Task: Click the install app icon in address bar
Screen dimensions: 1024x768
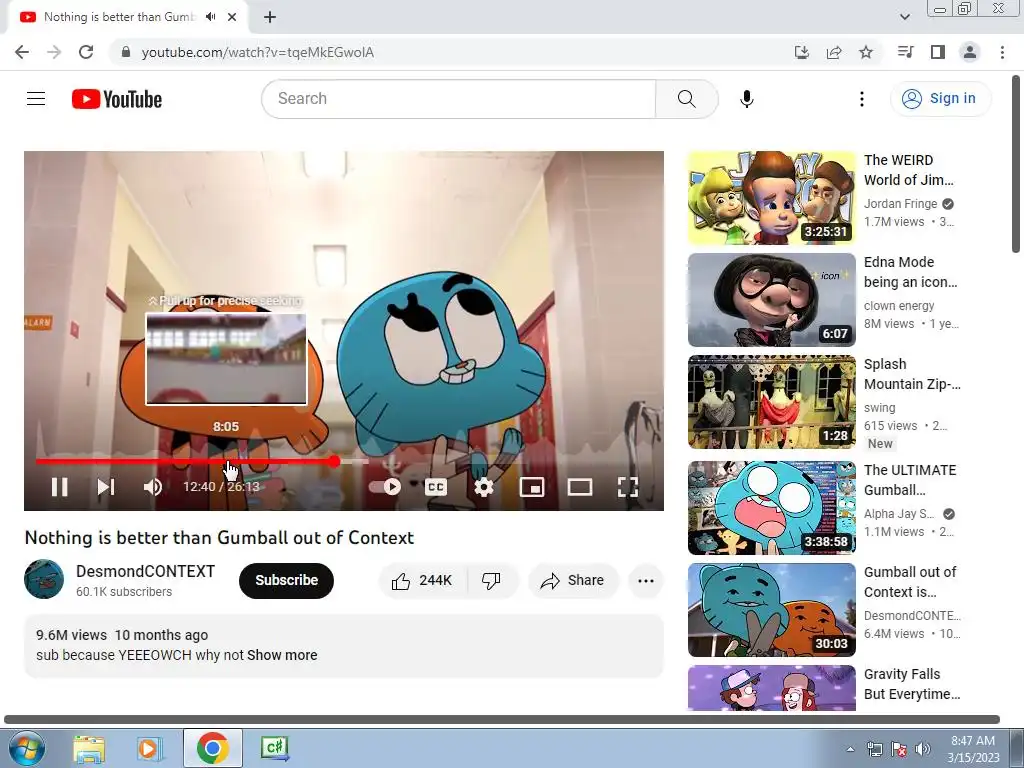Action: [x=801, y=52]
